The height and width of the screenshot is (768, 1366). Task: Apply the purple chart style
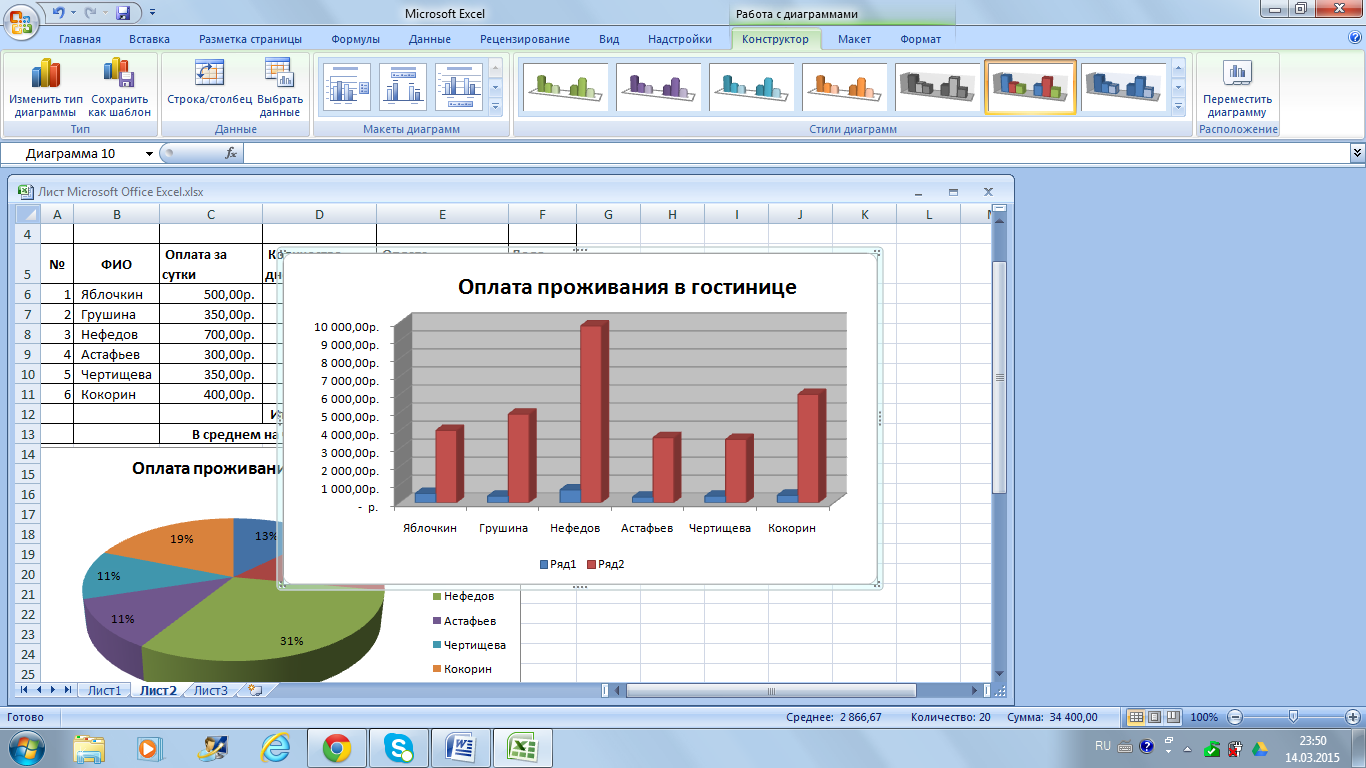[x=658, y=87]
